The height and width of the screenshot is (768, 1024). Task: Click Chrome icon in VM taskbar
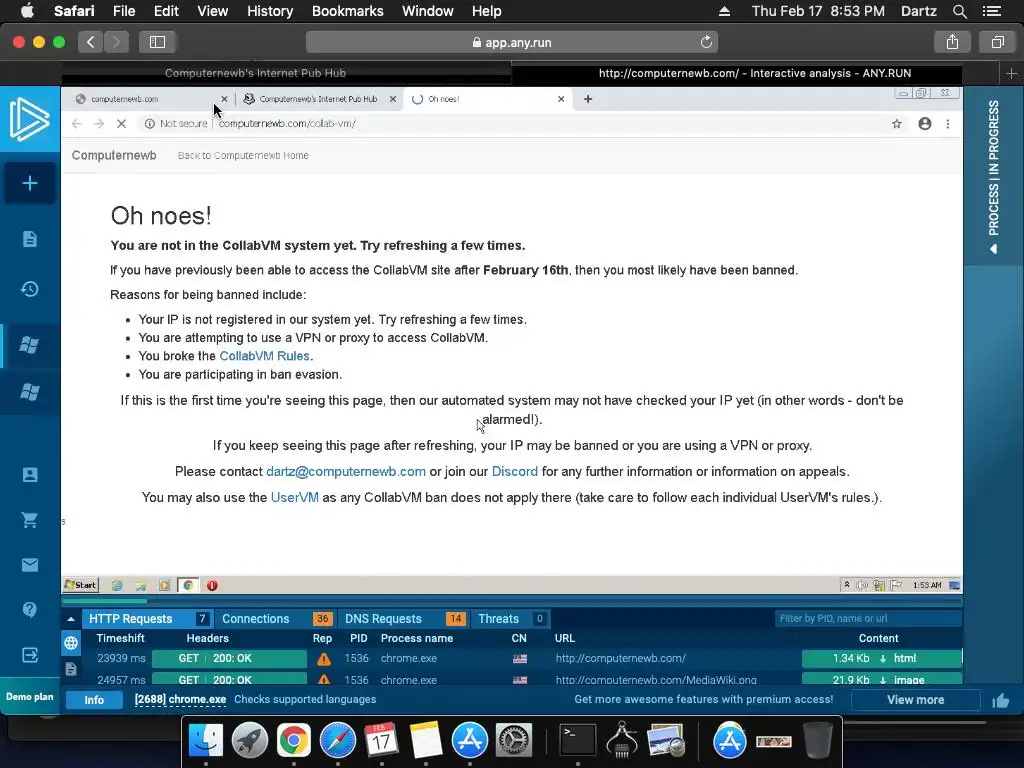click(188, 585)
